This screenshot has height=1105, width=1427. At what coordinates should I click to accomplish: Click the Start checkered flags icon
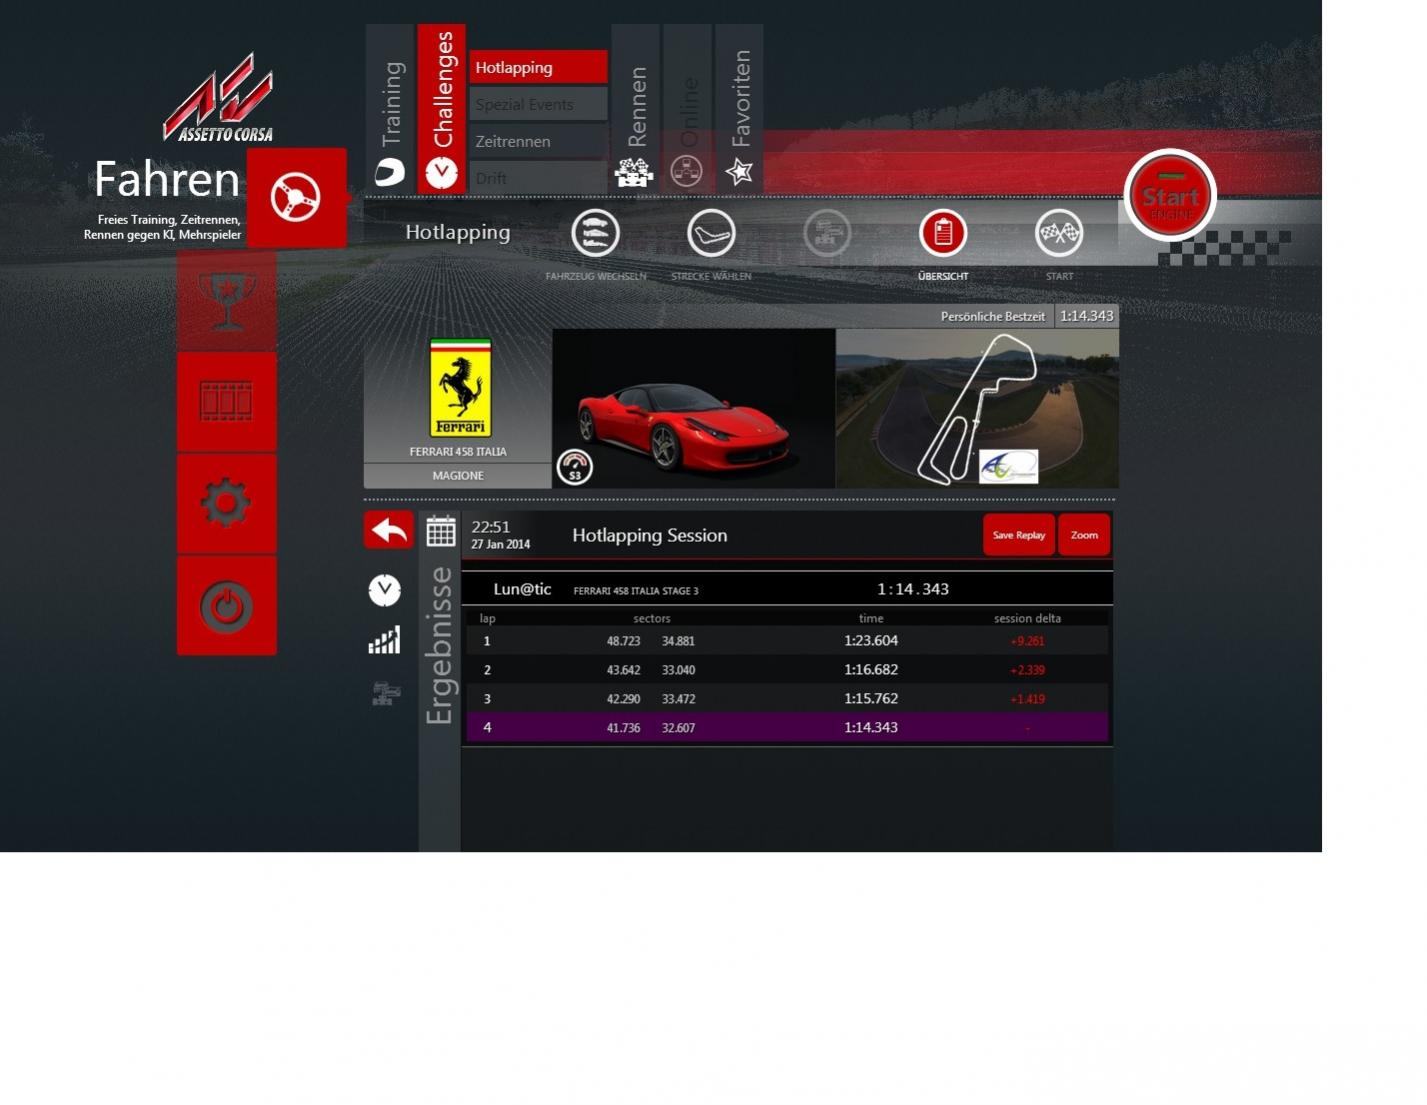[x=1059, y=233]
